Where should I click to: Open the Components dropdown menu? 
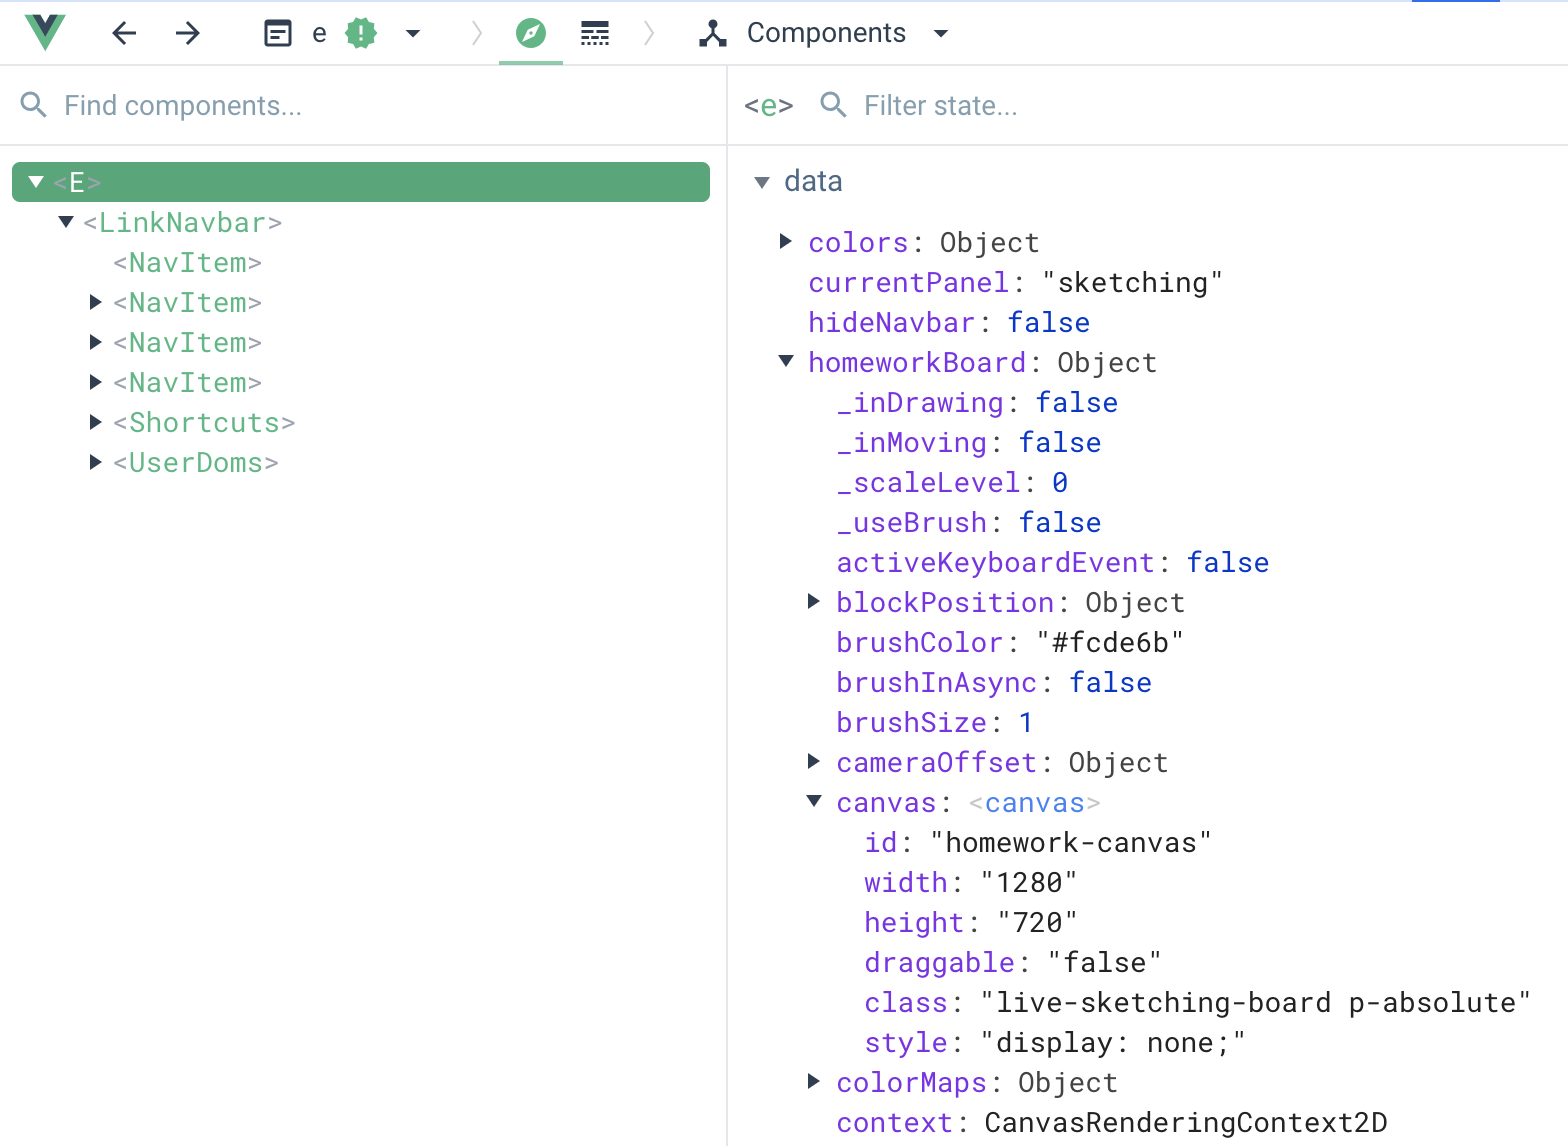pos(940,34)
